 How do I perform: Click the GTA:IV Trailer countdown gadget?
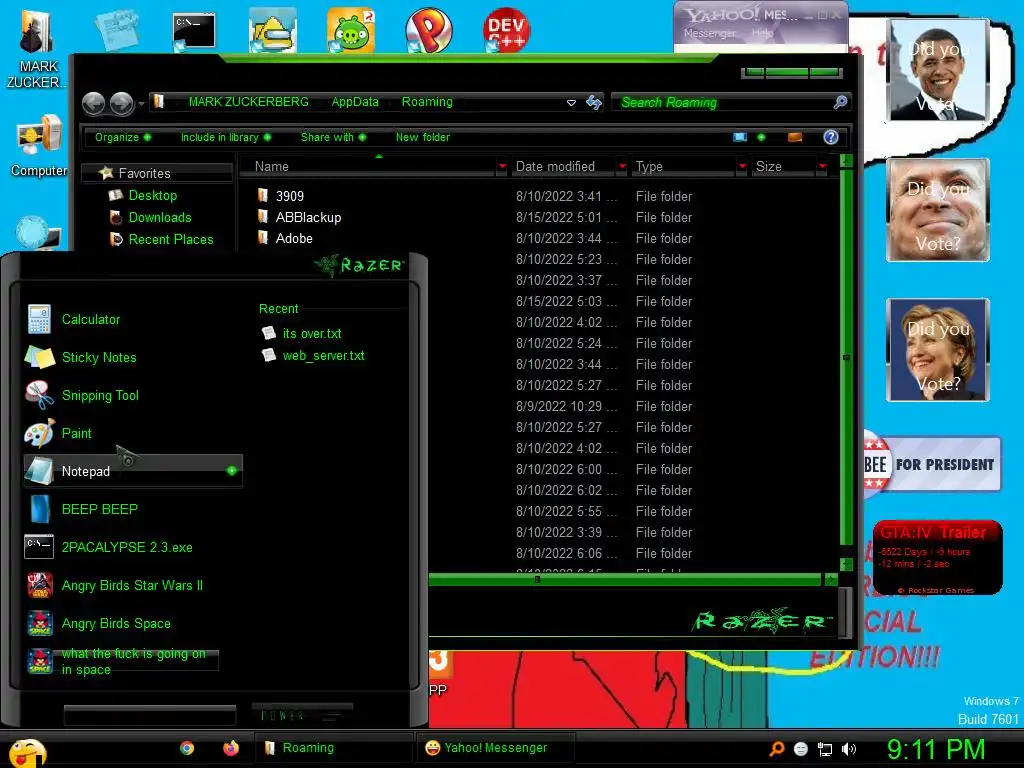[938, 557]
